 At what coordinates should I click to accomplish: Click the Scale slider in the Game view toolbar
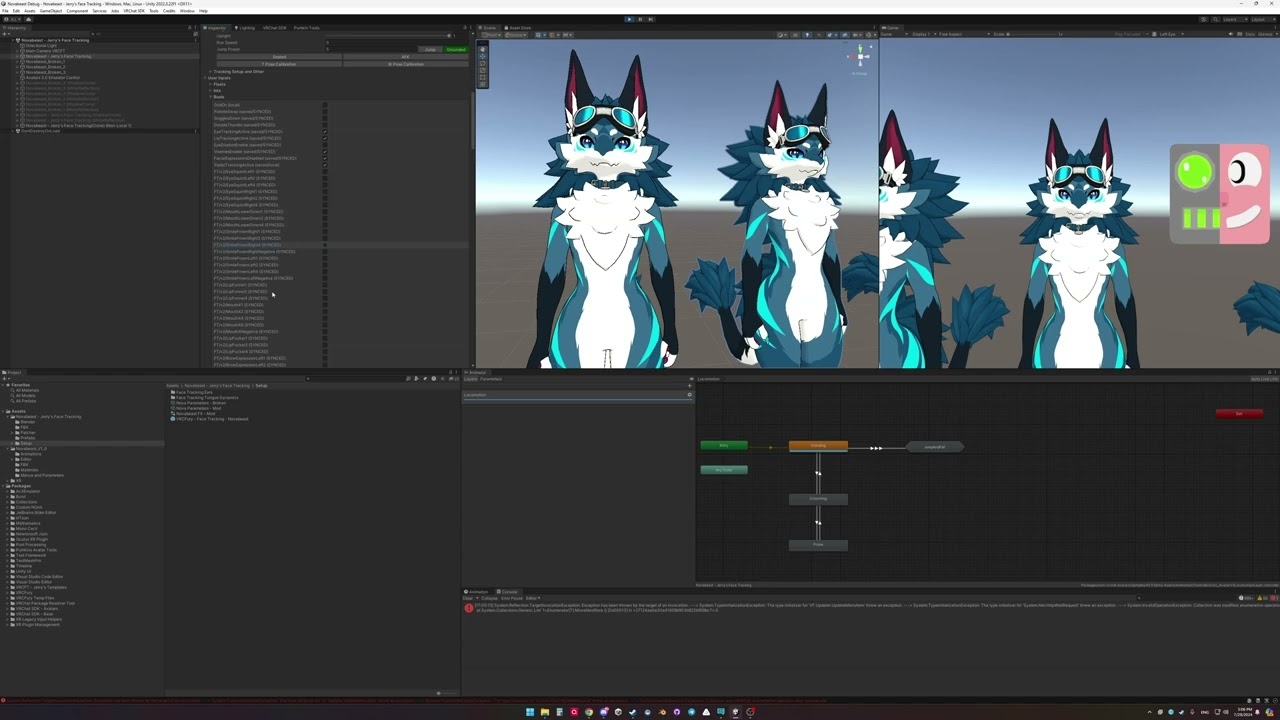(1030, 34)
